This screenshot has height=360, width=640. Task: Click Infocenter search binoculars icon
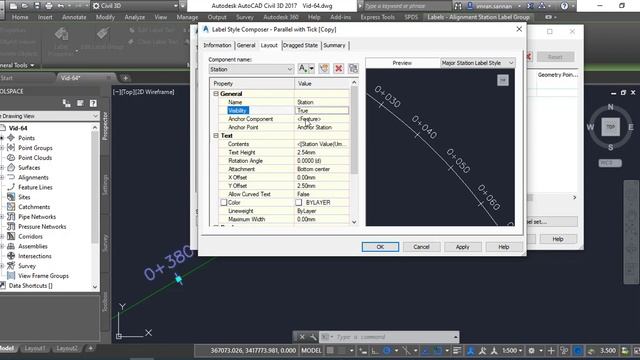click(x=458, y=6)
